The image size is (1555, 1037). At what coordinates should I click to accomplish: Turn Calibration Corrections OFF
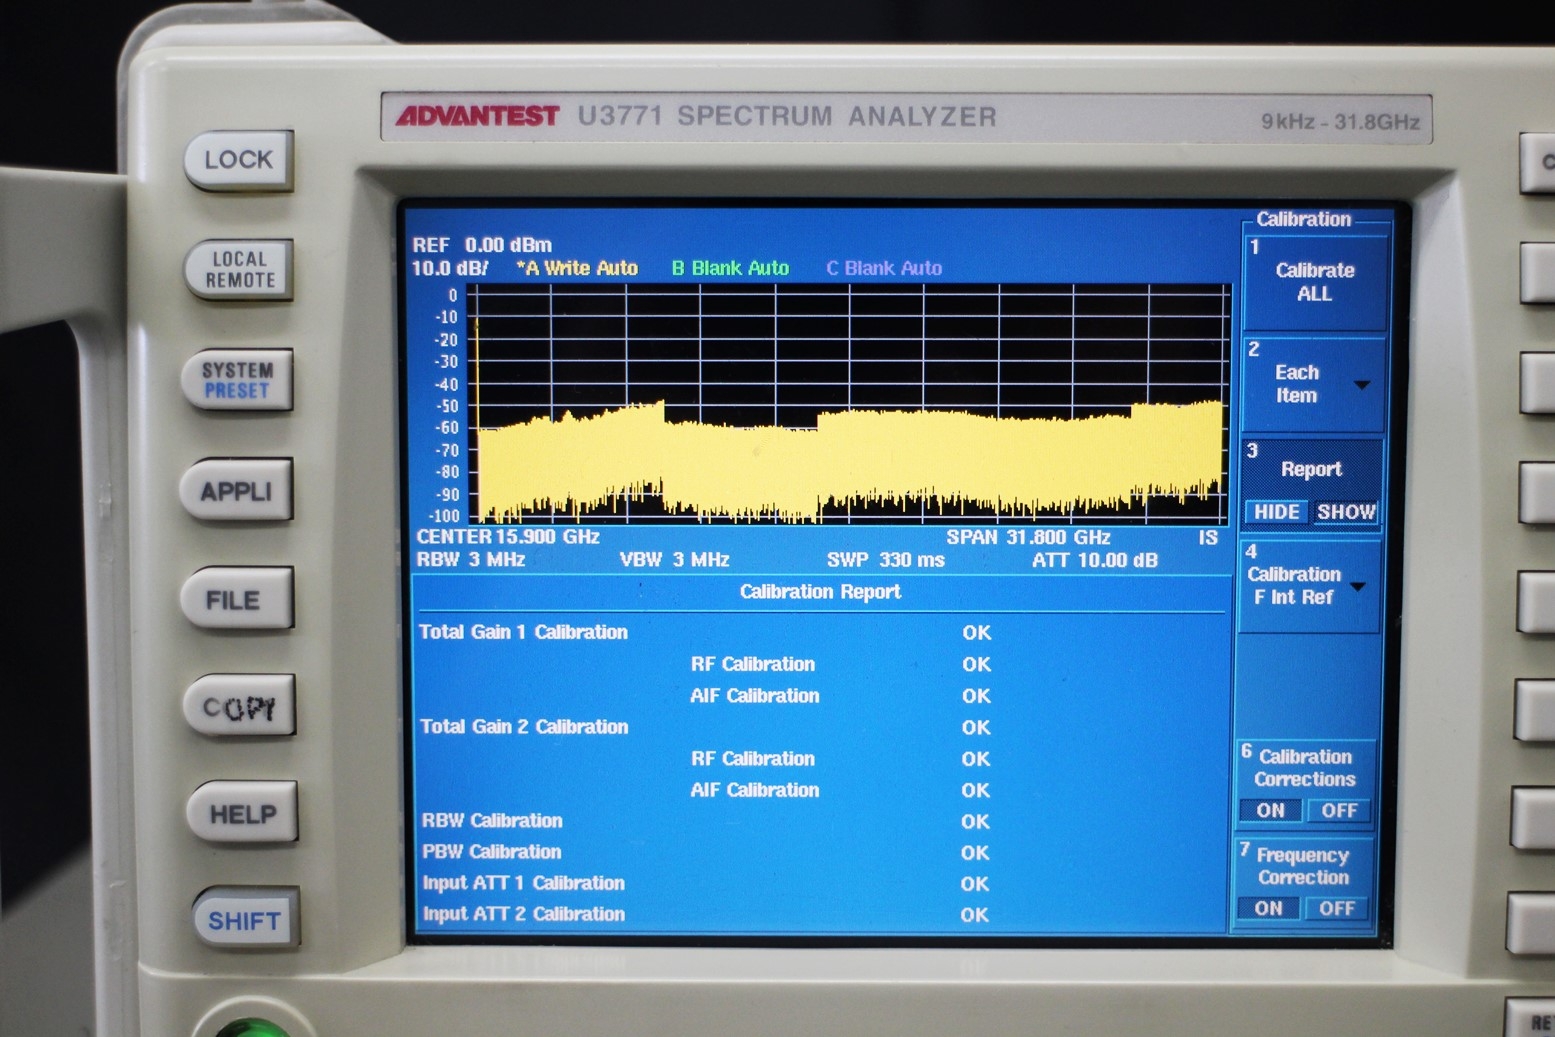pos(1339,810)
